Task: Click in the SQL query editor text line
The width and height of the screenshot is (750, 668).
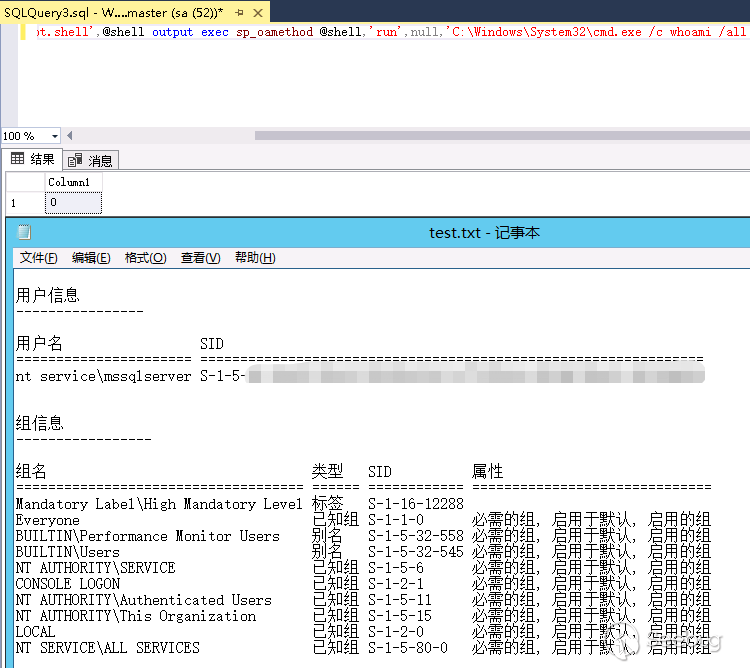Action: pyautogui.click(x=400, y=31)
